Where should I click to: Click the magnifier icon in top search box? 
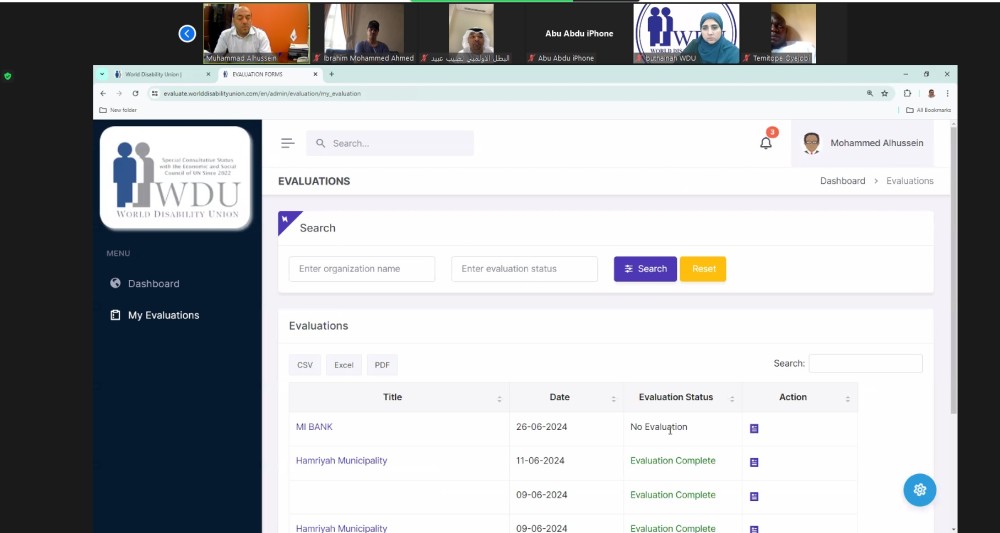pyautogui.click(x=321, y=143)
